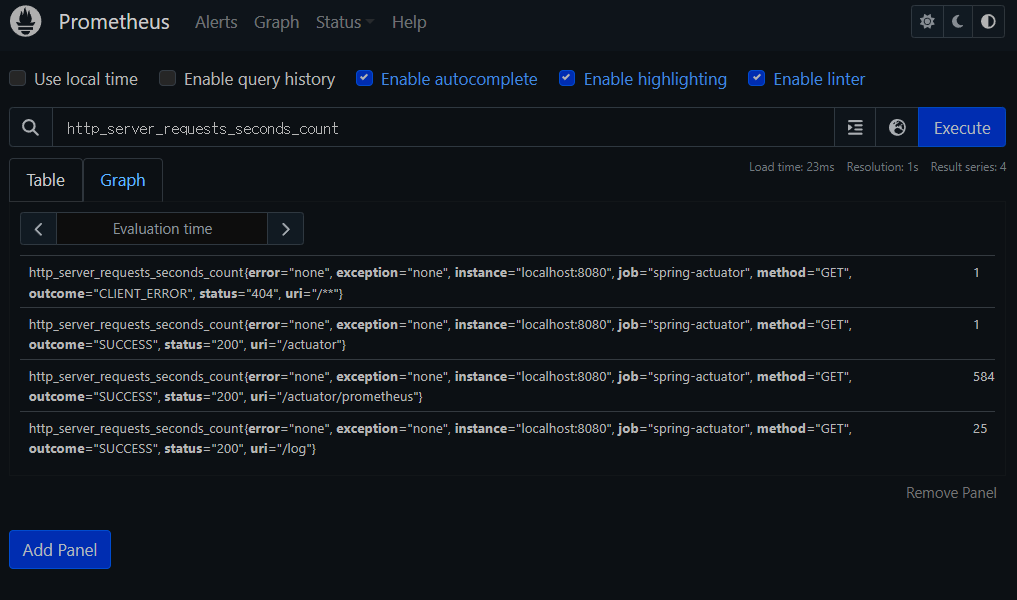Viewport: 1017px width, 600px height.
Task: Turn off Enable linter checkbox
Action: [x=756, y=78]
